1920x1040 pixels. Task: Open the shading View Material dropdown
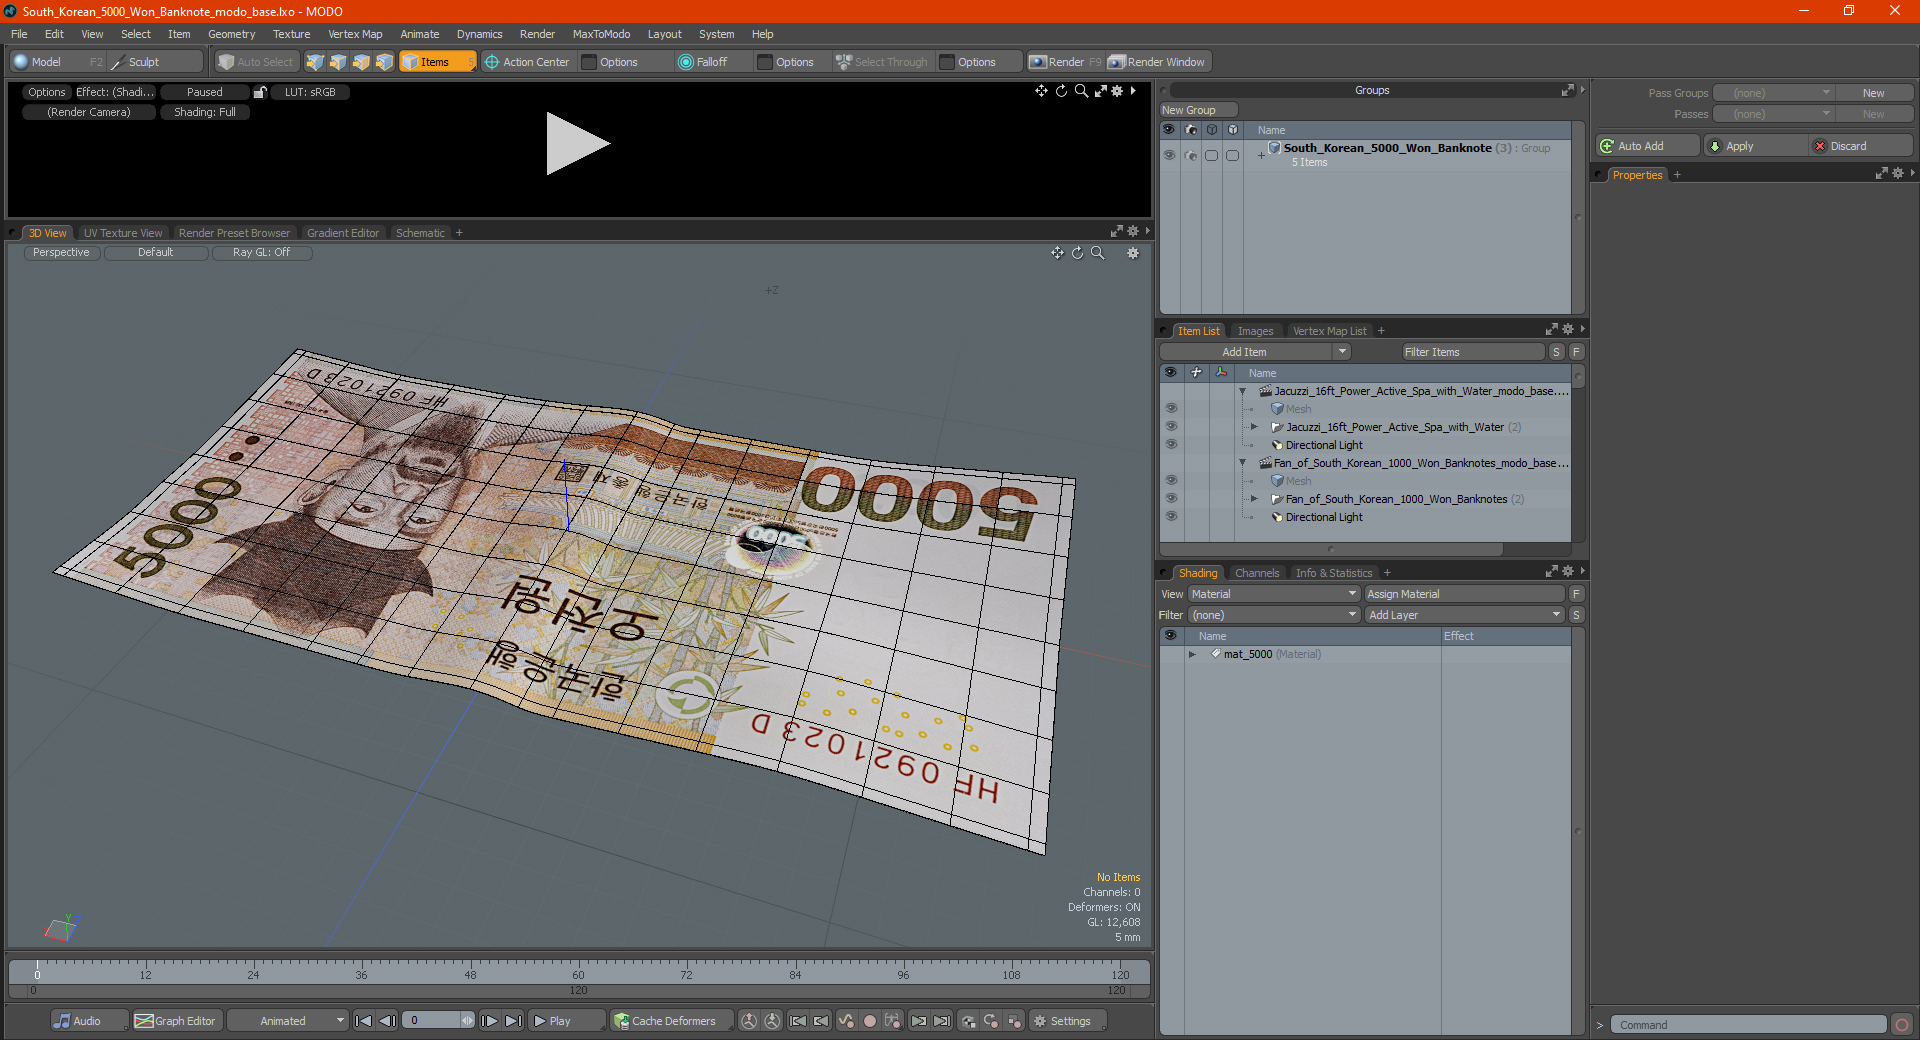tap(1274, 594)
